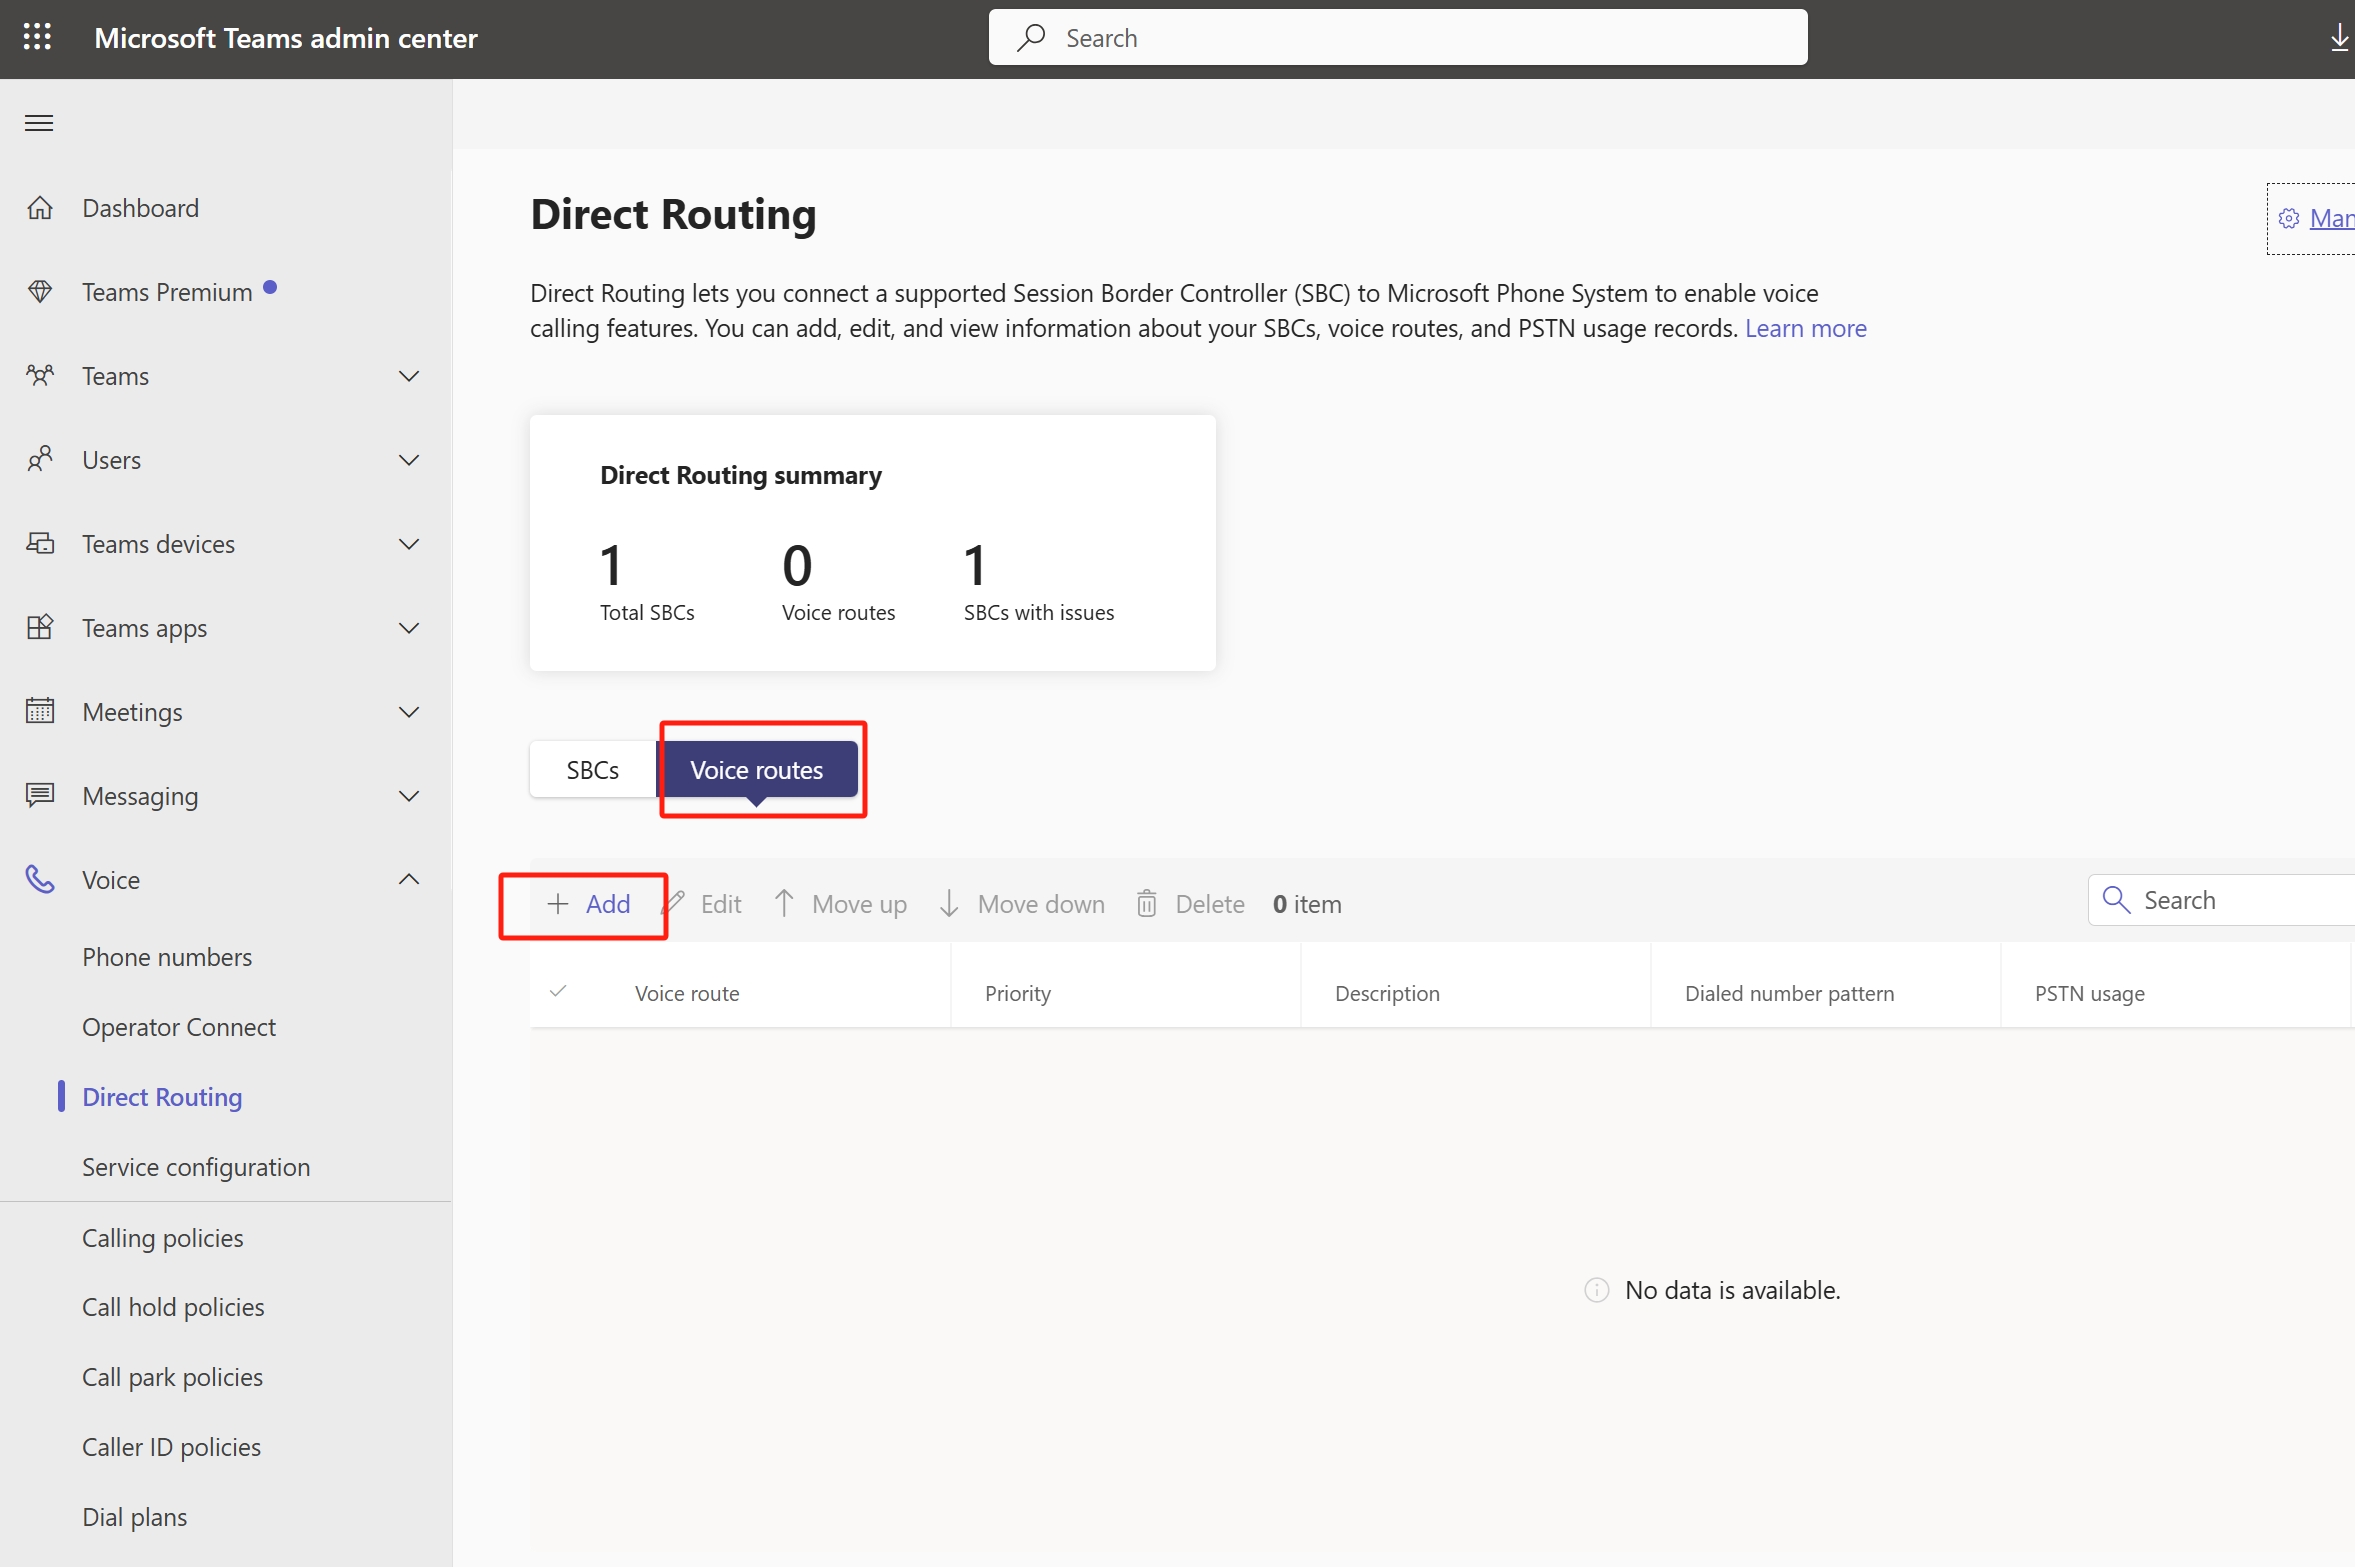Click the Delete toolbar button
Screen dimensions: 2355x1567
click(1190, 904)
